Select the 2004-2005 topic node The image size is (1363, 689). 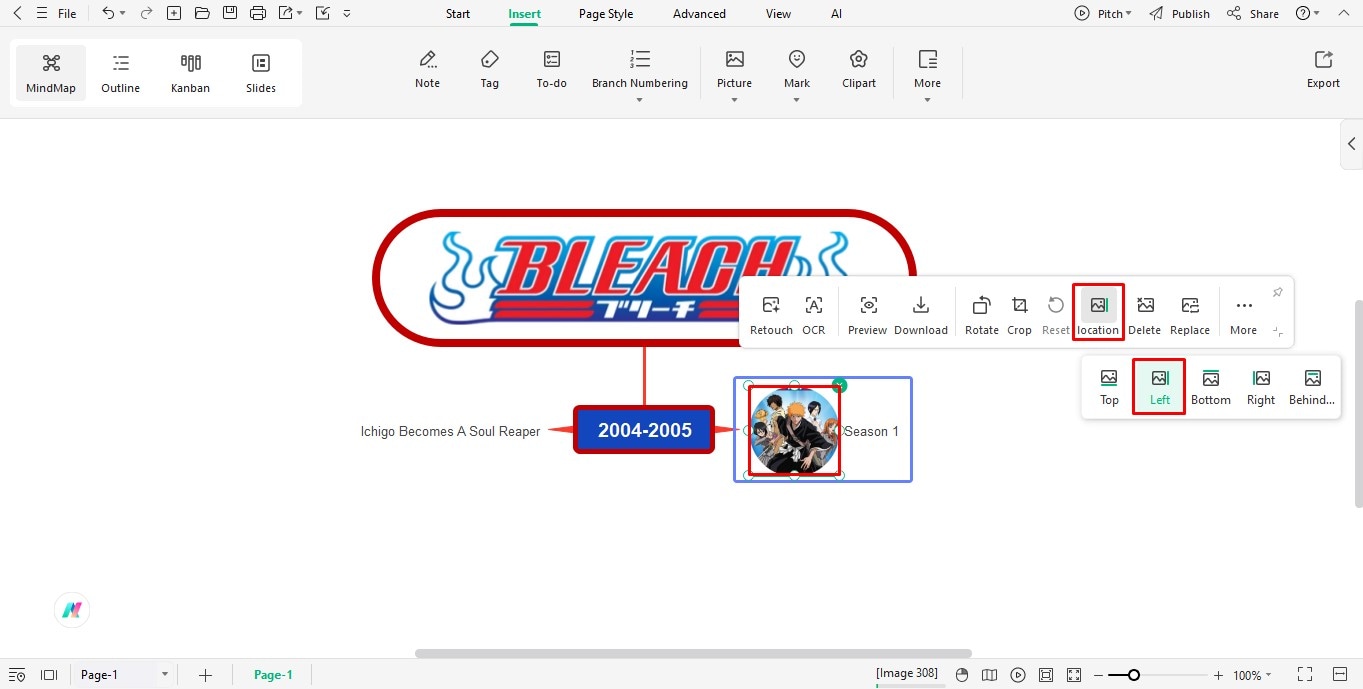point(645,430)
